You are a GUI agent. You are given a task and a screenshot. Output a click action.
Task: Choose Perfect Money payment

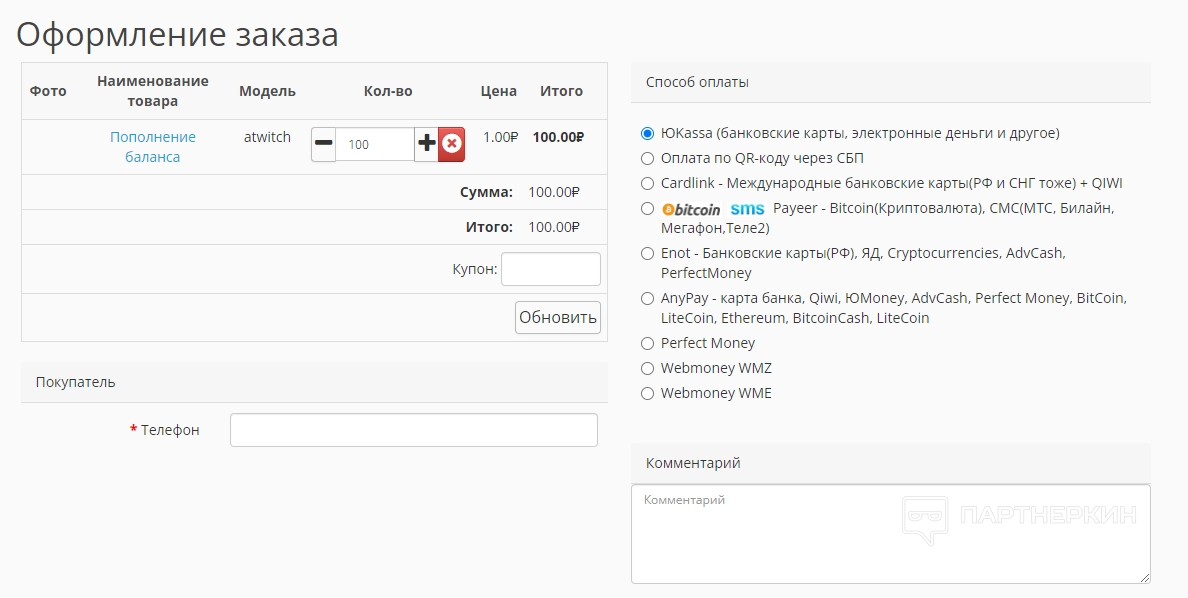pos(647,343)
